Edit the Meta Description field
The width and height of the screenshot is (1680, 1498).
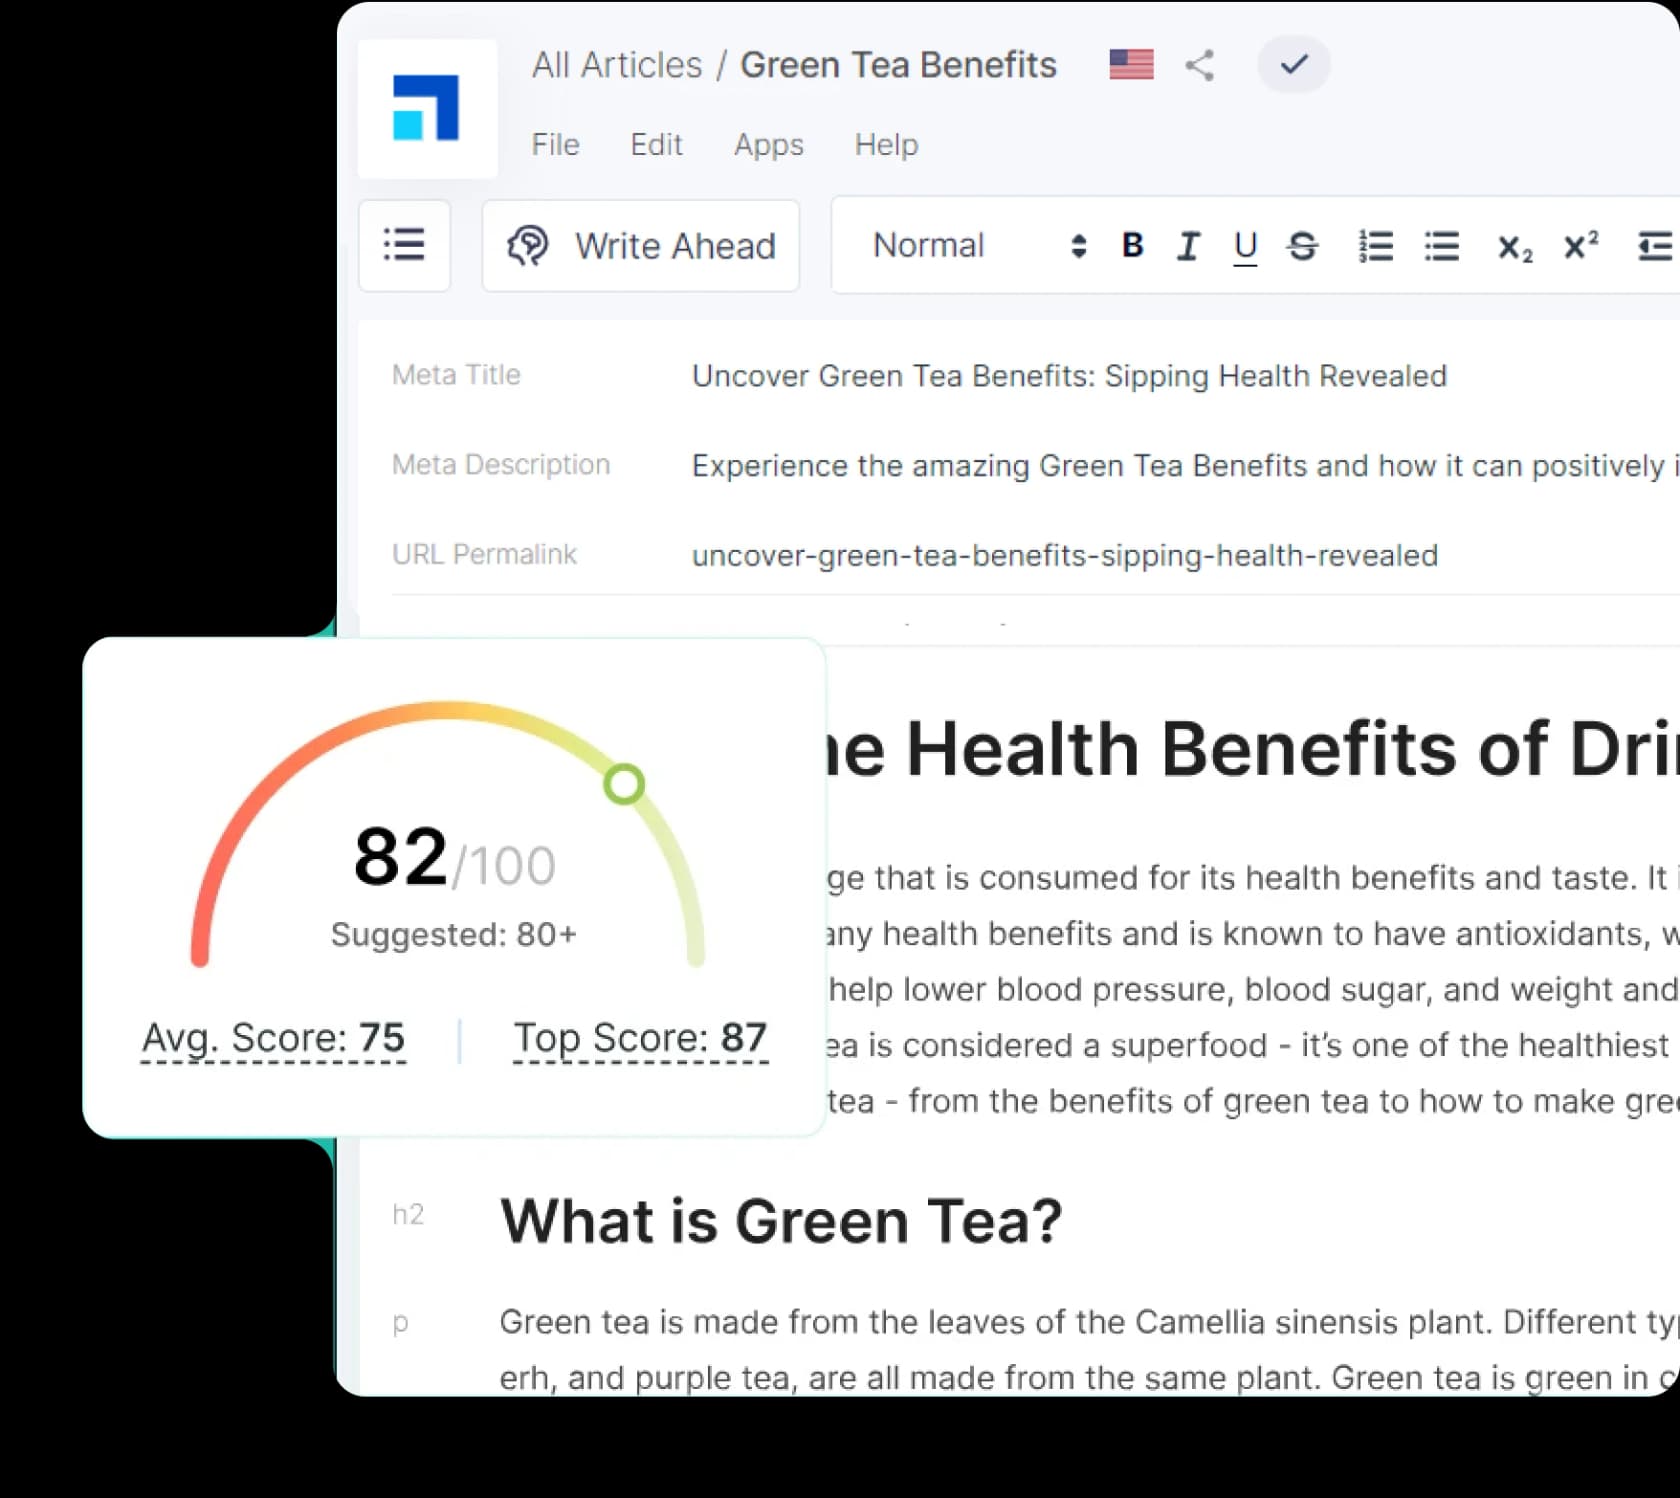coord(1185,466)
